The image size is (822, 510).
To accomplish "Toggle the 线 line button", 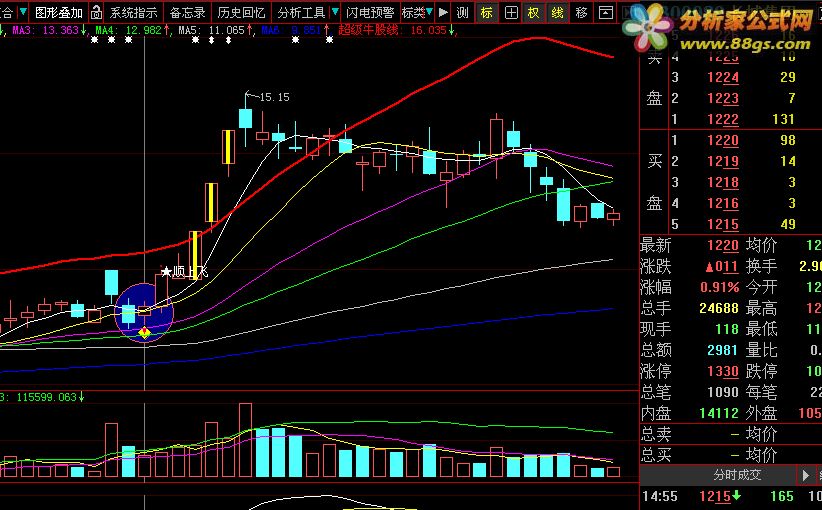I will (x=557, y=12).
